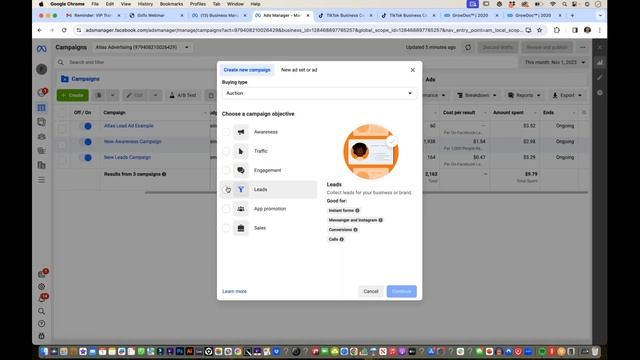The width and height of the screenshot is (640, 360).
Task: Click in the Search and filter field
Action: (286, 62)
